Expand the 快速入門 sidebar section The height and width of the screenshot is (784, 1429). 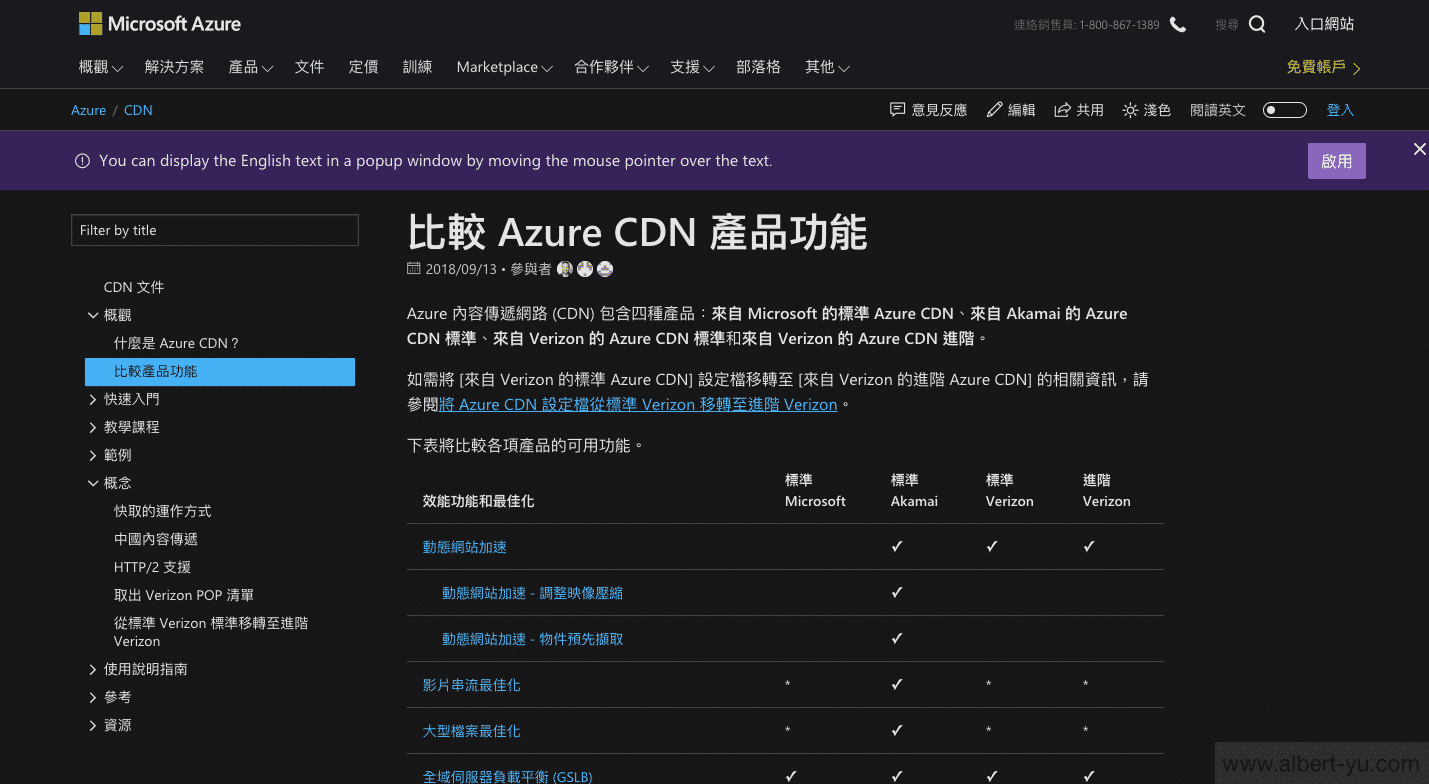(x=93, y=399)
